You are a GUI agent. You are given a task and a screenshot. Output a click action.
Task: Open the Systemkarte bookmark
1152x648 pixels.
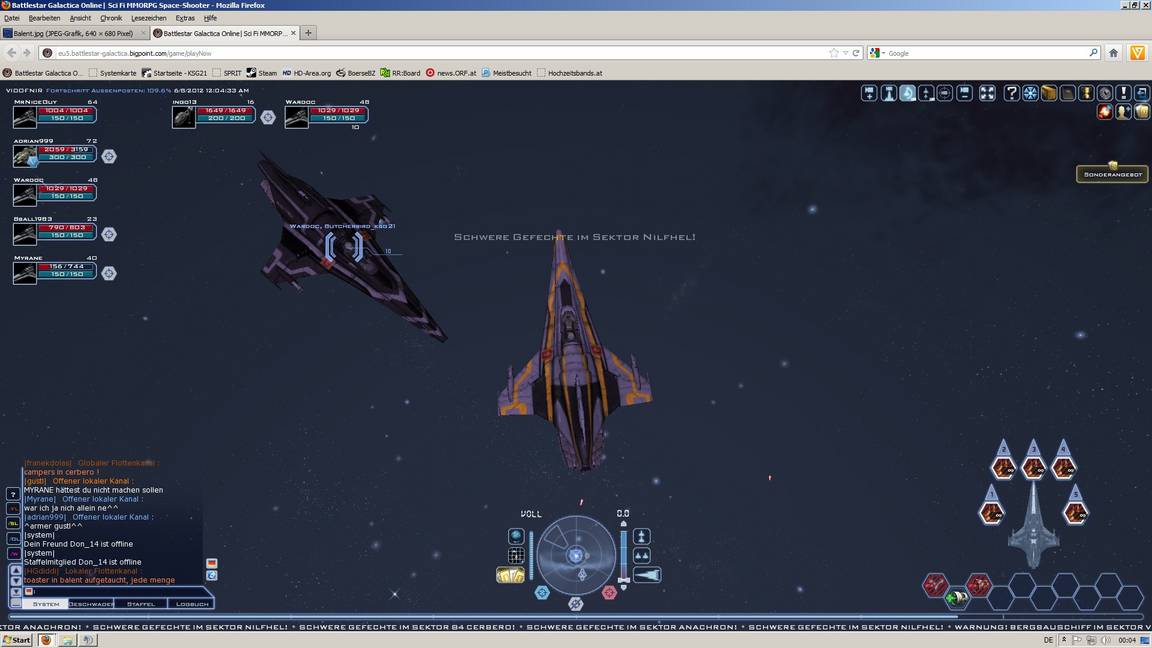[112, 73]
